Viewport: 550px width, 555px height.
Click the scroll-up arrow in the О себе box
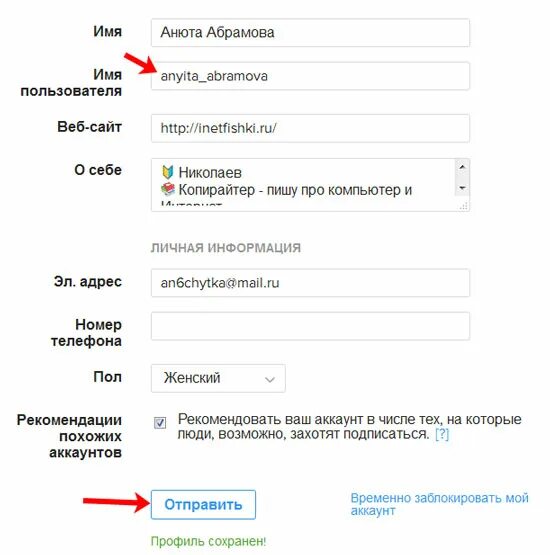pyautogui.click(x=462, y=167)
